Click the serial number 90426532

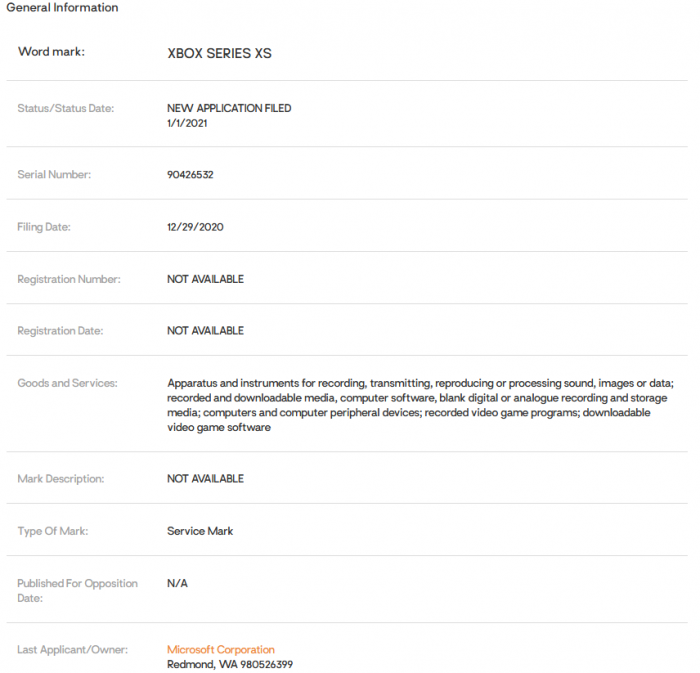[190, 175]
